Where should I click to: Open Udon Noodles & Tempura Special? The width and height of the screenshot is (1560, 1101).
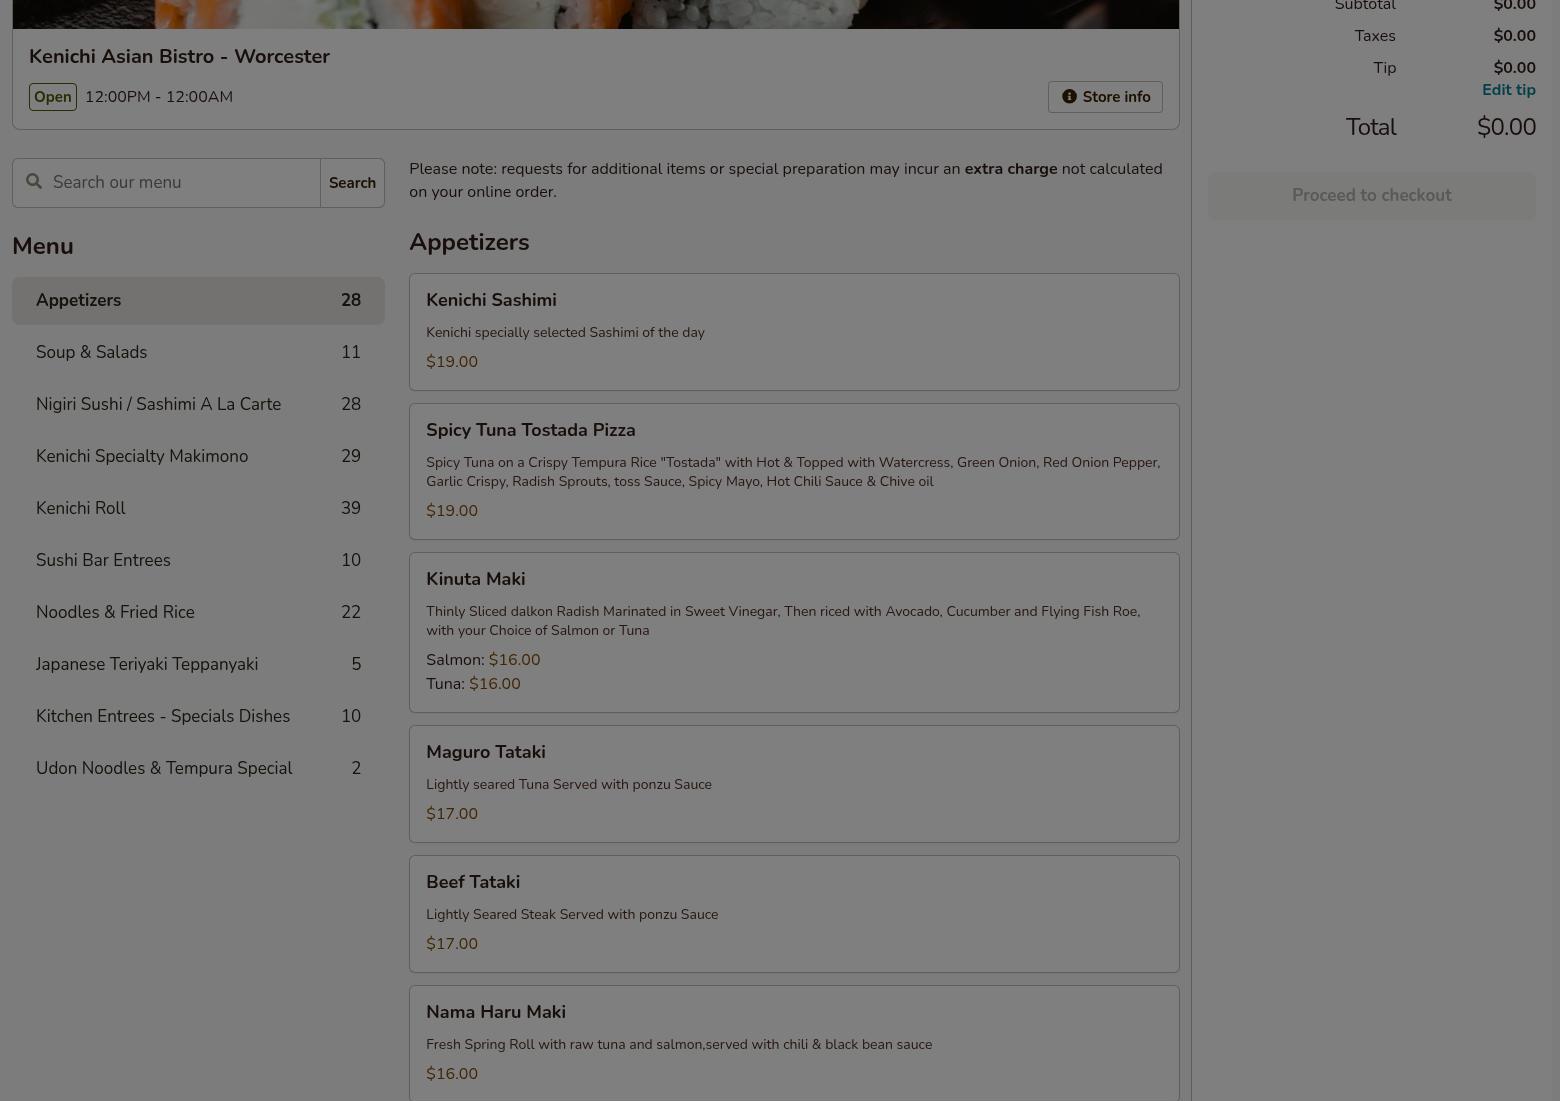coord(198,768)
